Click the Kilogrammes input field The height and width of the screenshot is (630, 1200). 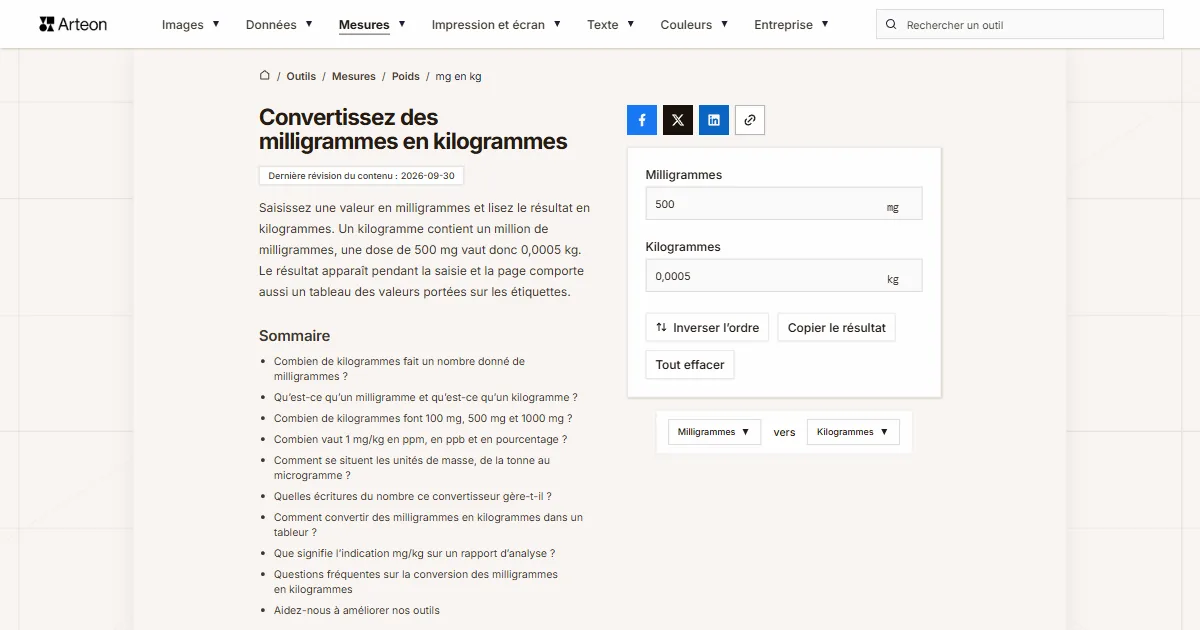click(784, 276)
